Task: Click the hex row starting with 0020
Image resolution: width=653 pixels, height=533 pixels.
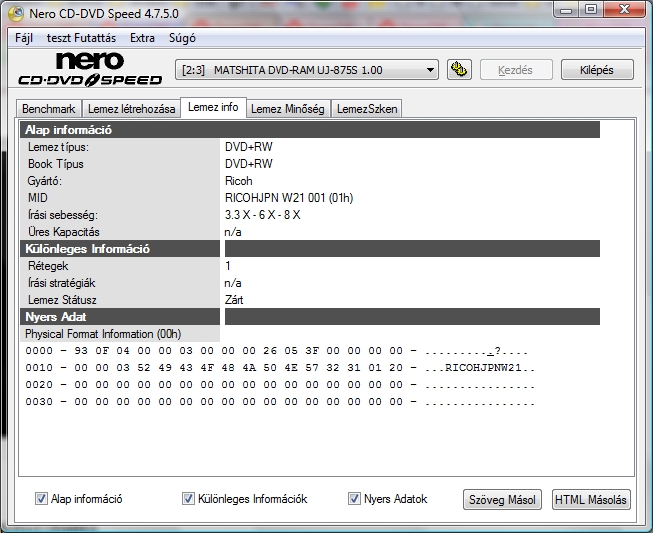Action: (x=280, y=385)
